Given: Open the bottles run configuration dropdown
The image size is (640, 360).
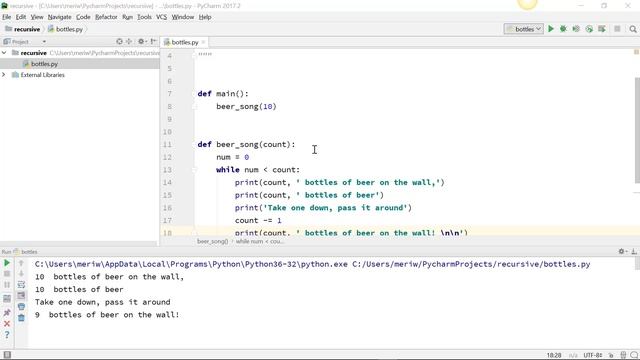Looking at the screenshot, I should (524, 29).
